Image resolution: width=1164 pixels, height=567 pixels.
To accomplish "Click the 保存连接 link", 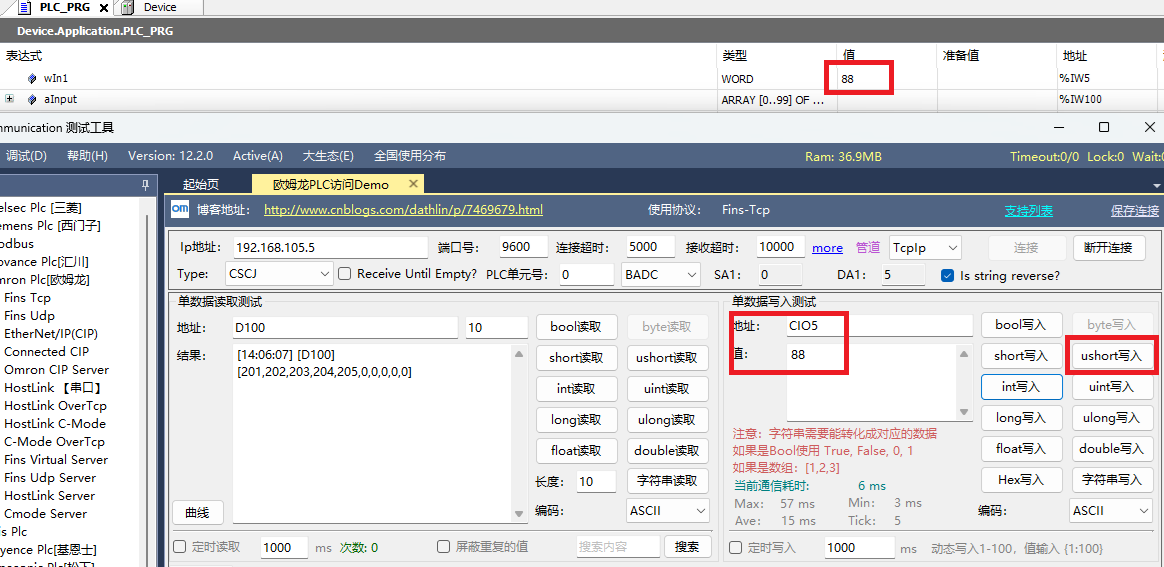I will tap(1134, 211).
